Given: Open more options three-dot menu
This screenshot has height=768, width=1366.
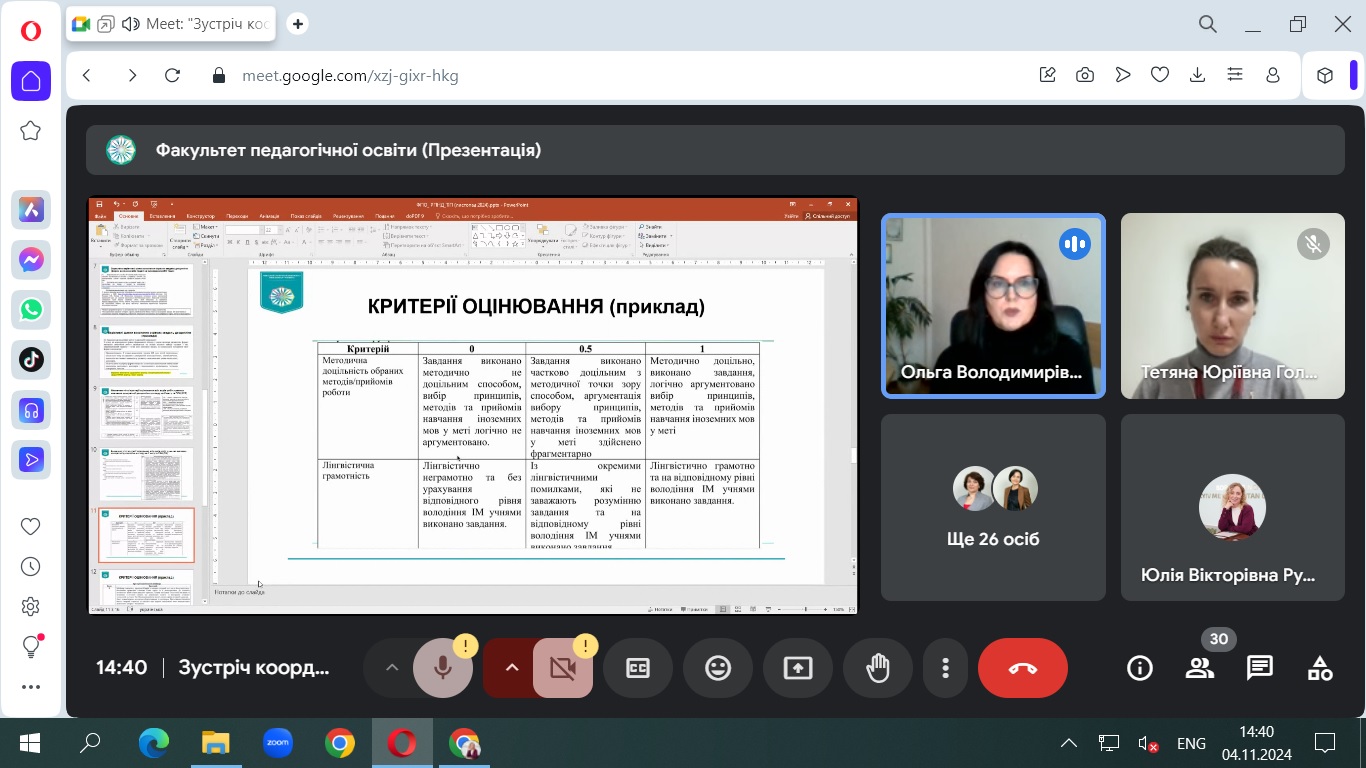Looking at the screenshot, I should tap(945, 668).
